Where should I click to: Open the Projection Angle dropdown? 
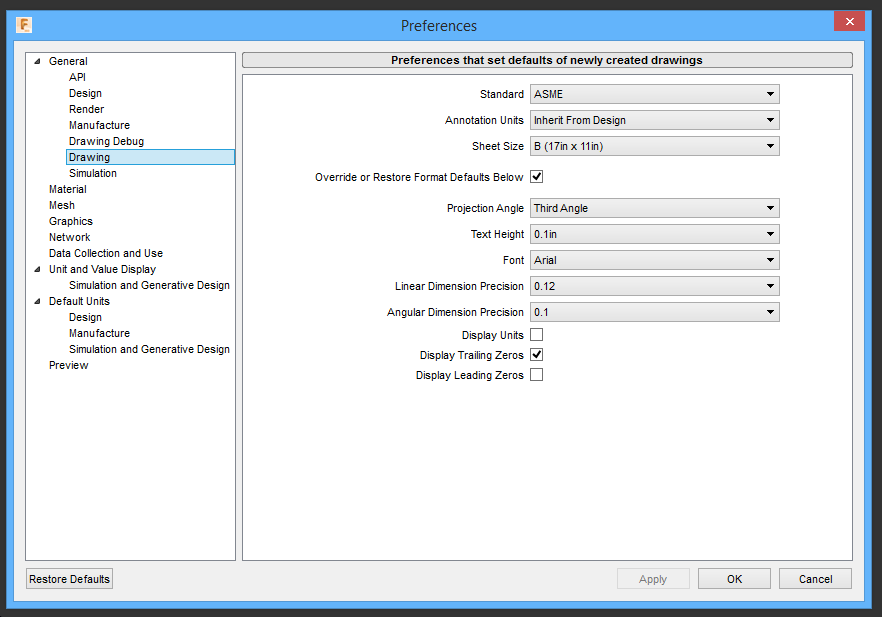tap(655, 208)
